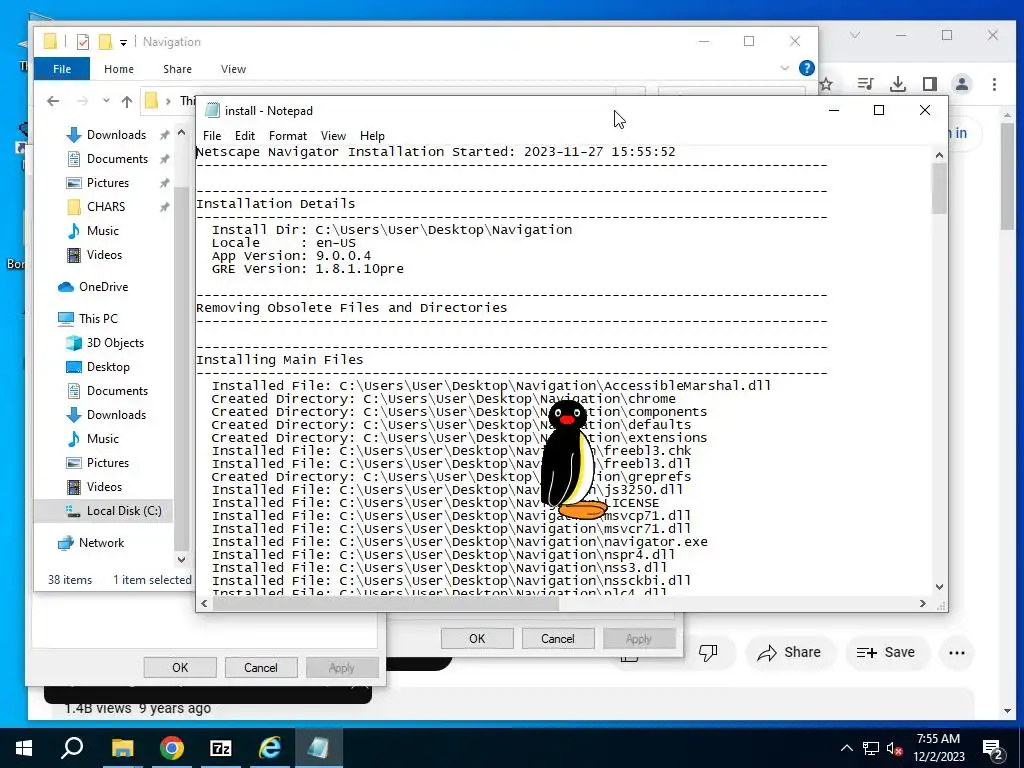1024x768 pixels.
Task: Open the Help menu in Notepad
Action: point(372,136)
